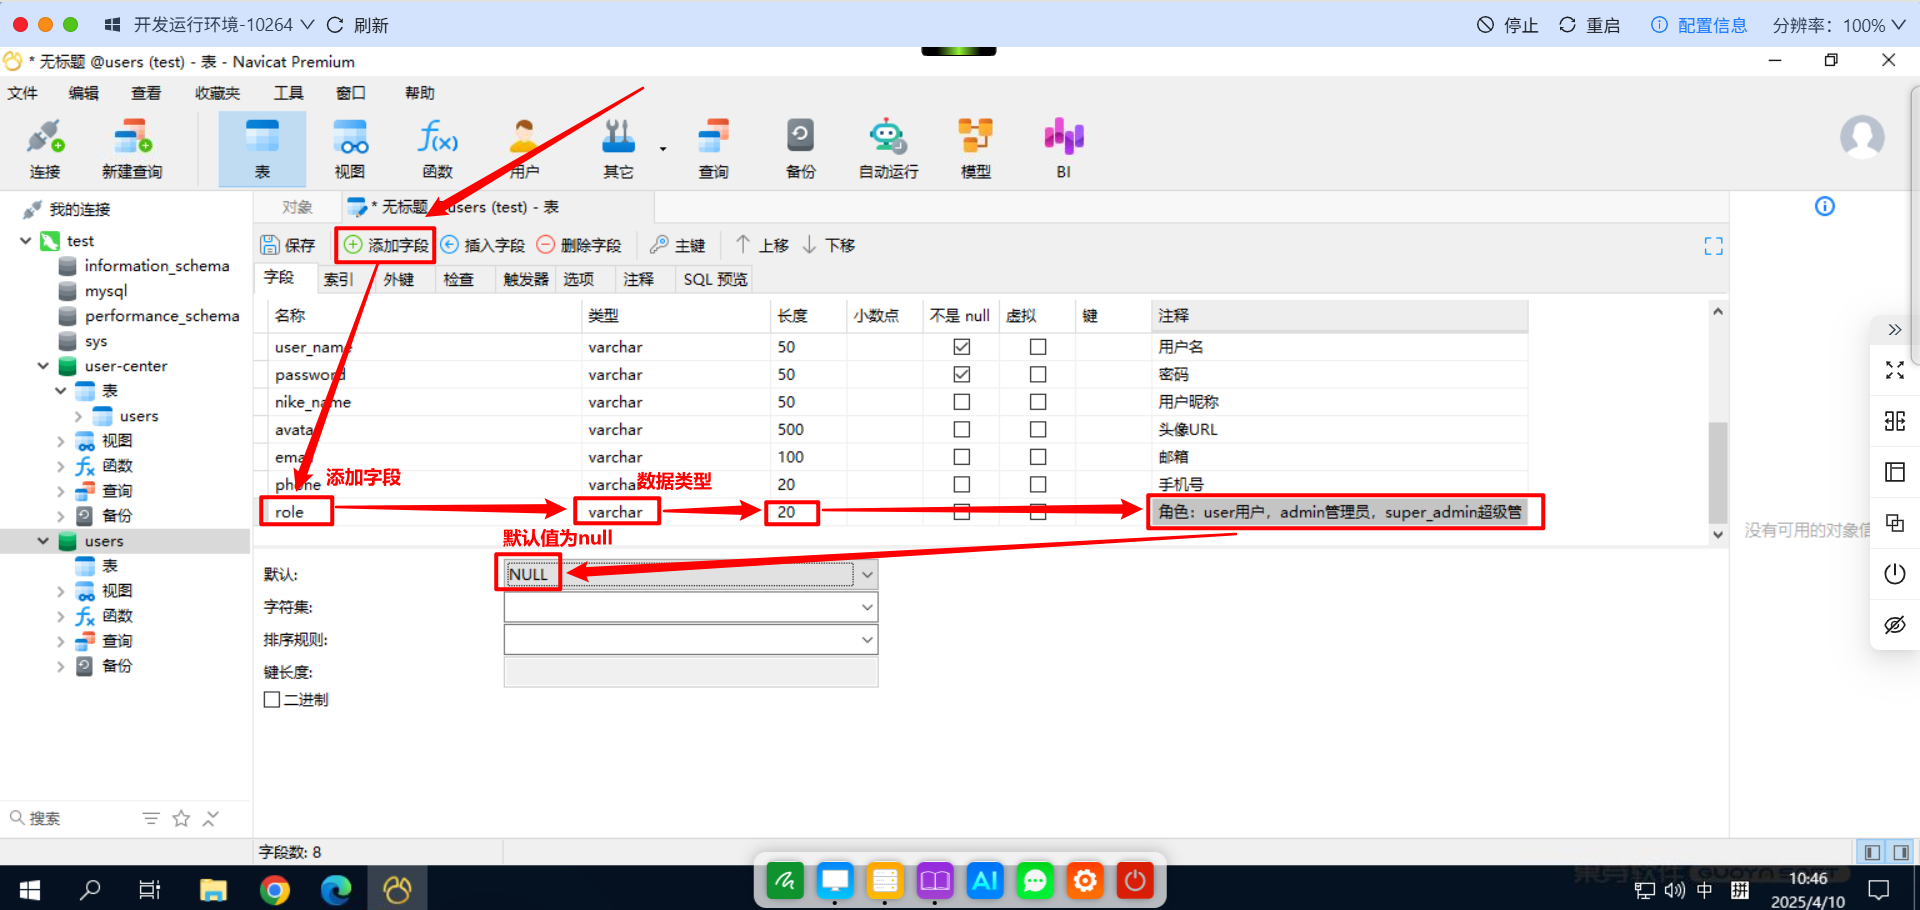Check 虚拟 for password row
The width and height of the screenshot is (1920, 910).
tap(1038, 374)
